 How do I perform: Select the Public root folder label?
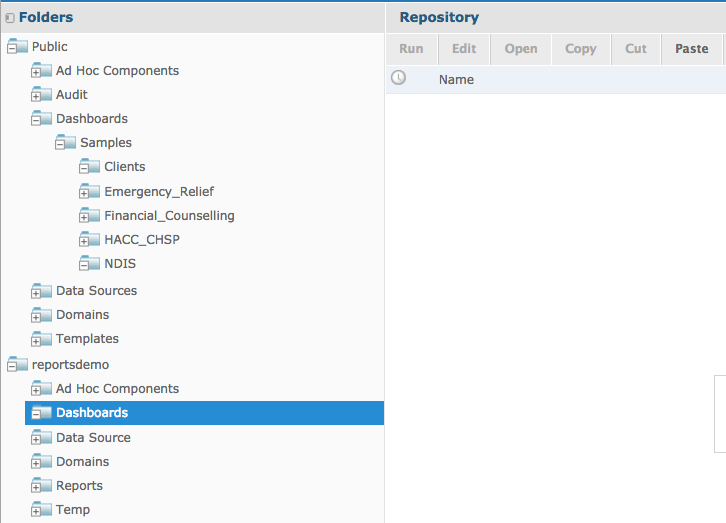(x=50, y=46)
